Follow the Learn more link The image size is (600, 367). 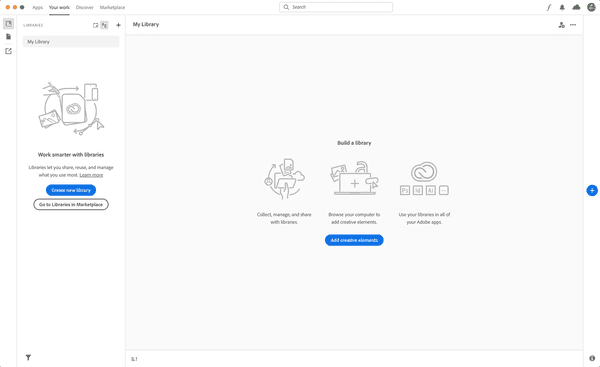point(91,175)
